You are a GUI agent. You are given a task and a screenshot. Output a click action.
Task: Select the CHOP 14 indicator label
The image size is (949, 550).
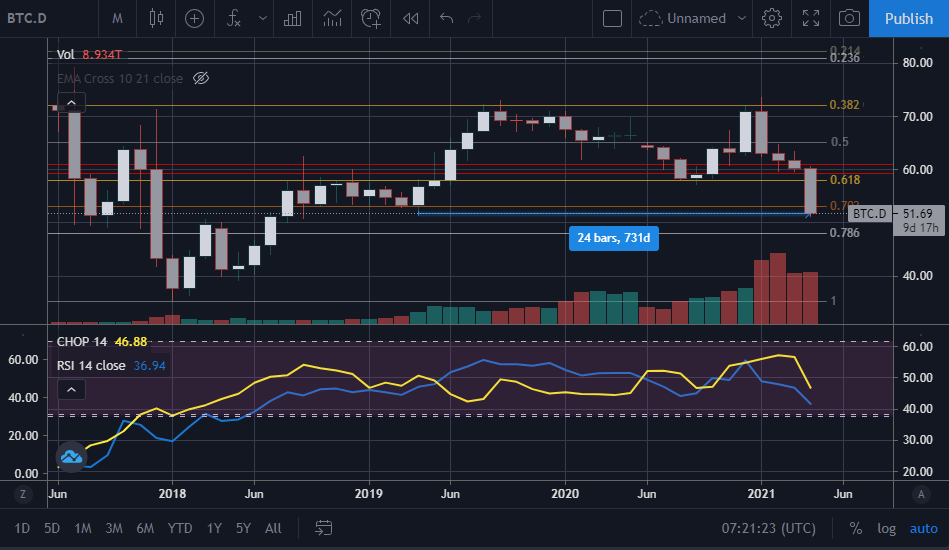point(82,342)
